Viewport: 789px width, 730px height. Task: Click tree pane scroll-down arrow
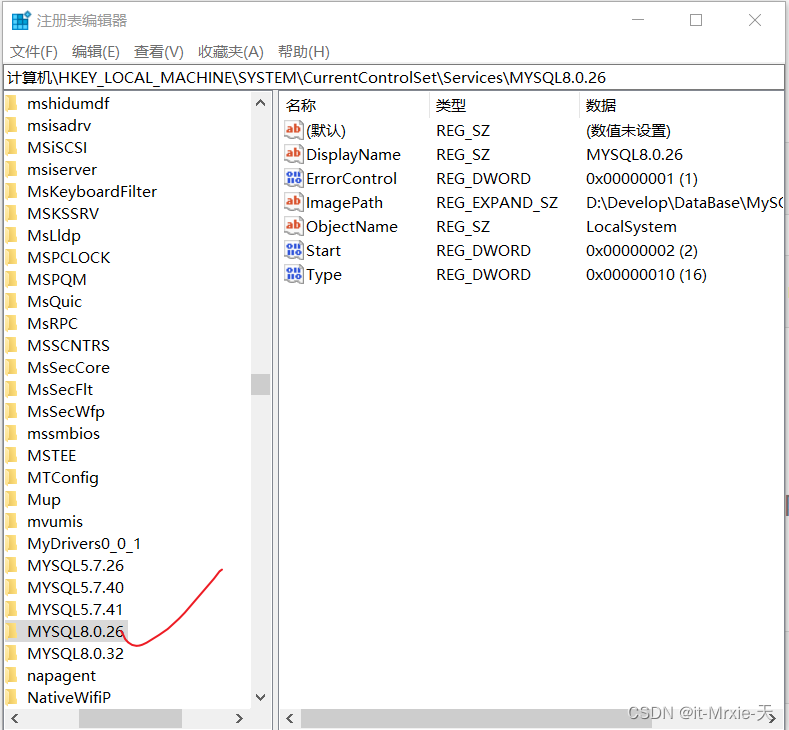[x=260, y=697]
